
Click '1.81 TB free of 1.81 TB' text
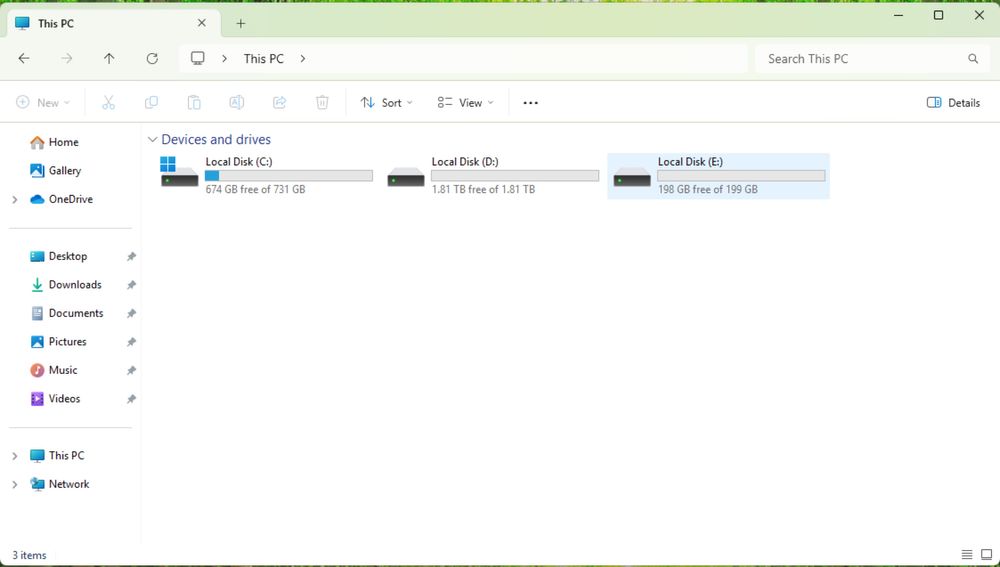483,189
